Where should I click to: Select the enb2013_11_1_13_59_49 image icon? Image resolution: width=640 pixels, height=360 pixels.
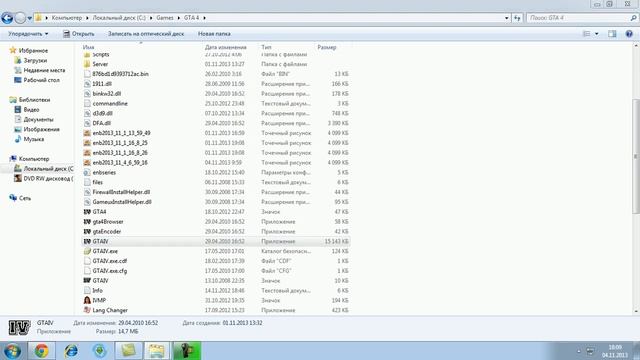[87, 133]
